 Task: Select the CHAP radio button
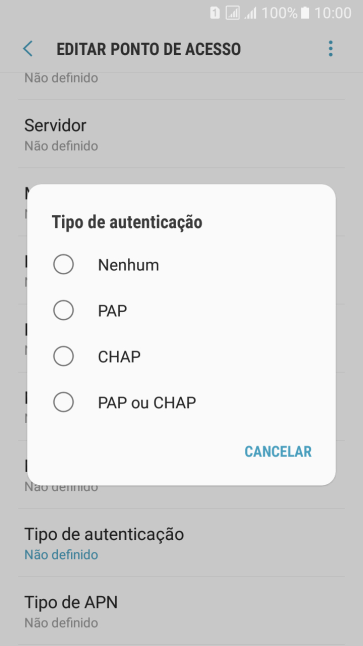pos(63,356)
